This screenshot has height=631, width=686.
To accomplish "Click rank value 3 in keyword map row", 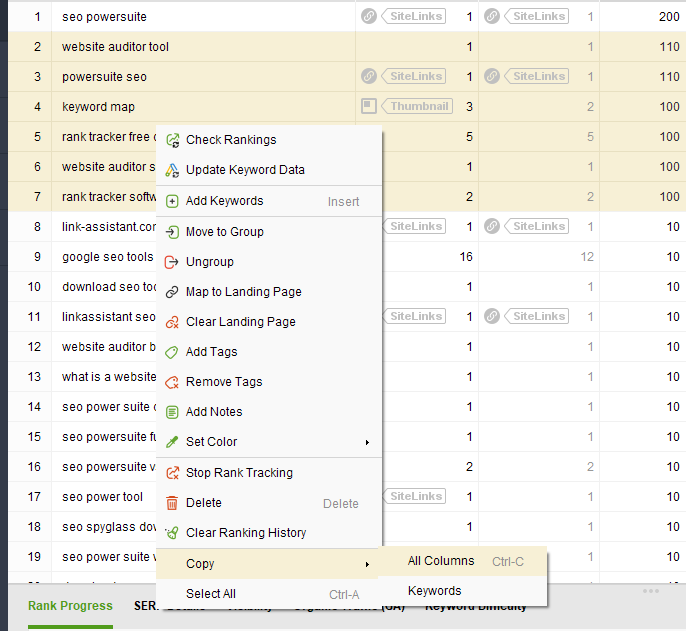I will (469, 107).
